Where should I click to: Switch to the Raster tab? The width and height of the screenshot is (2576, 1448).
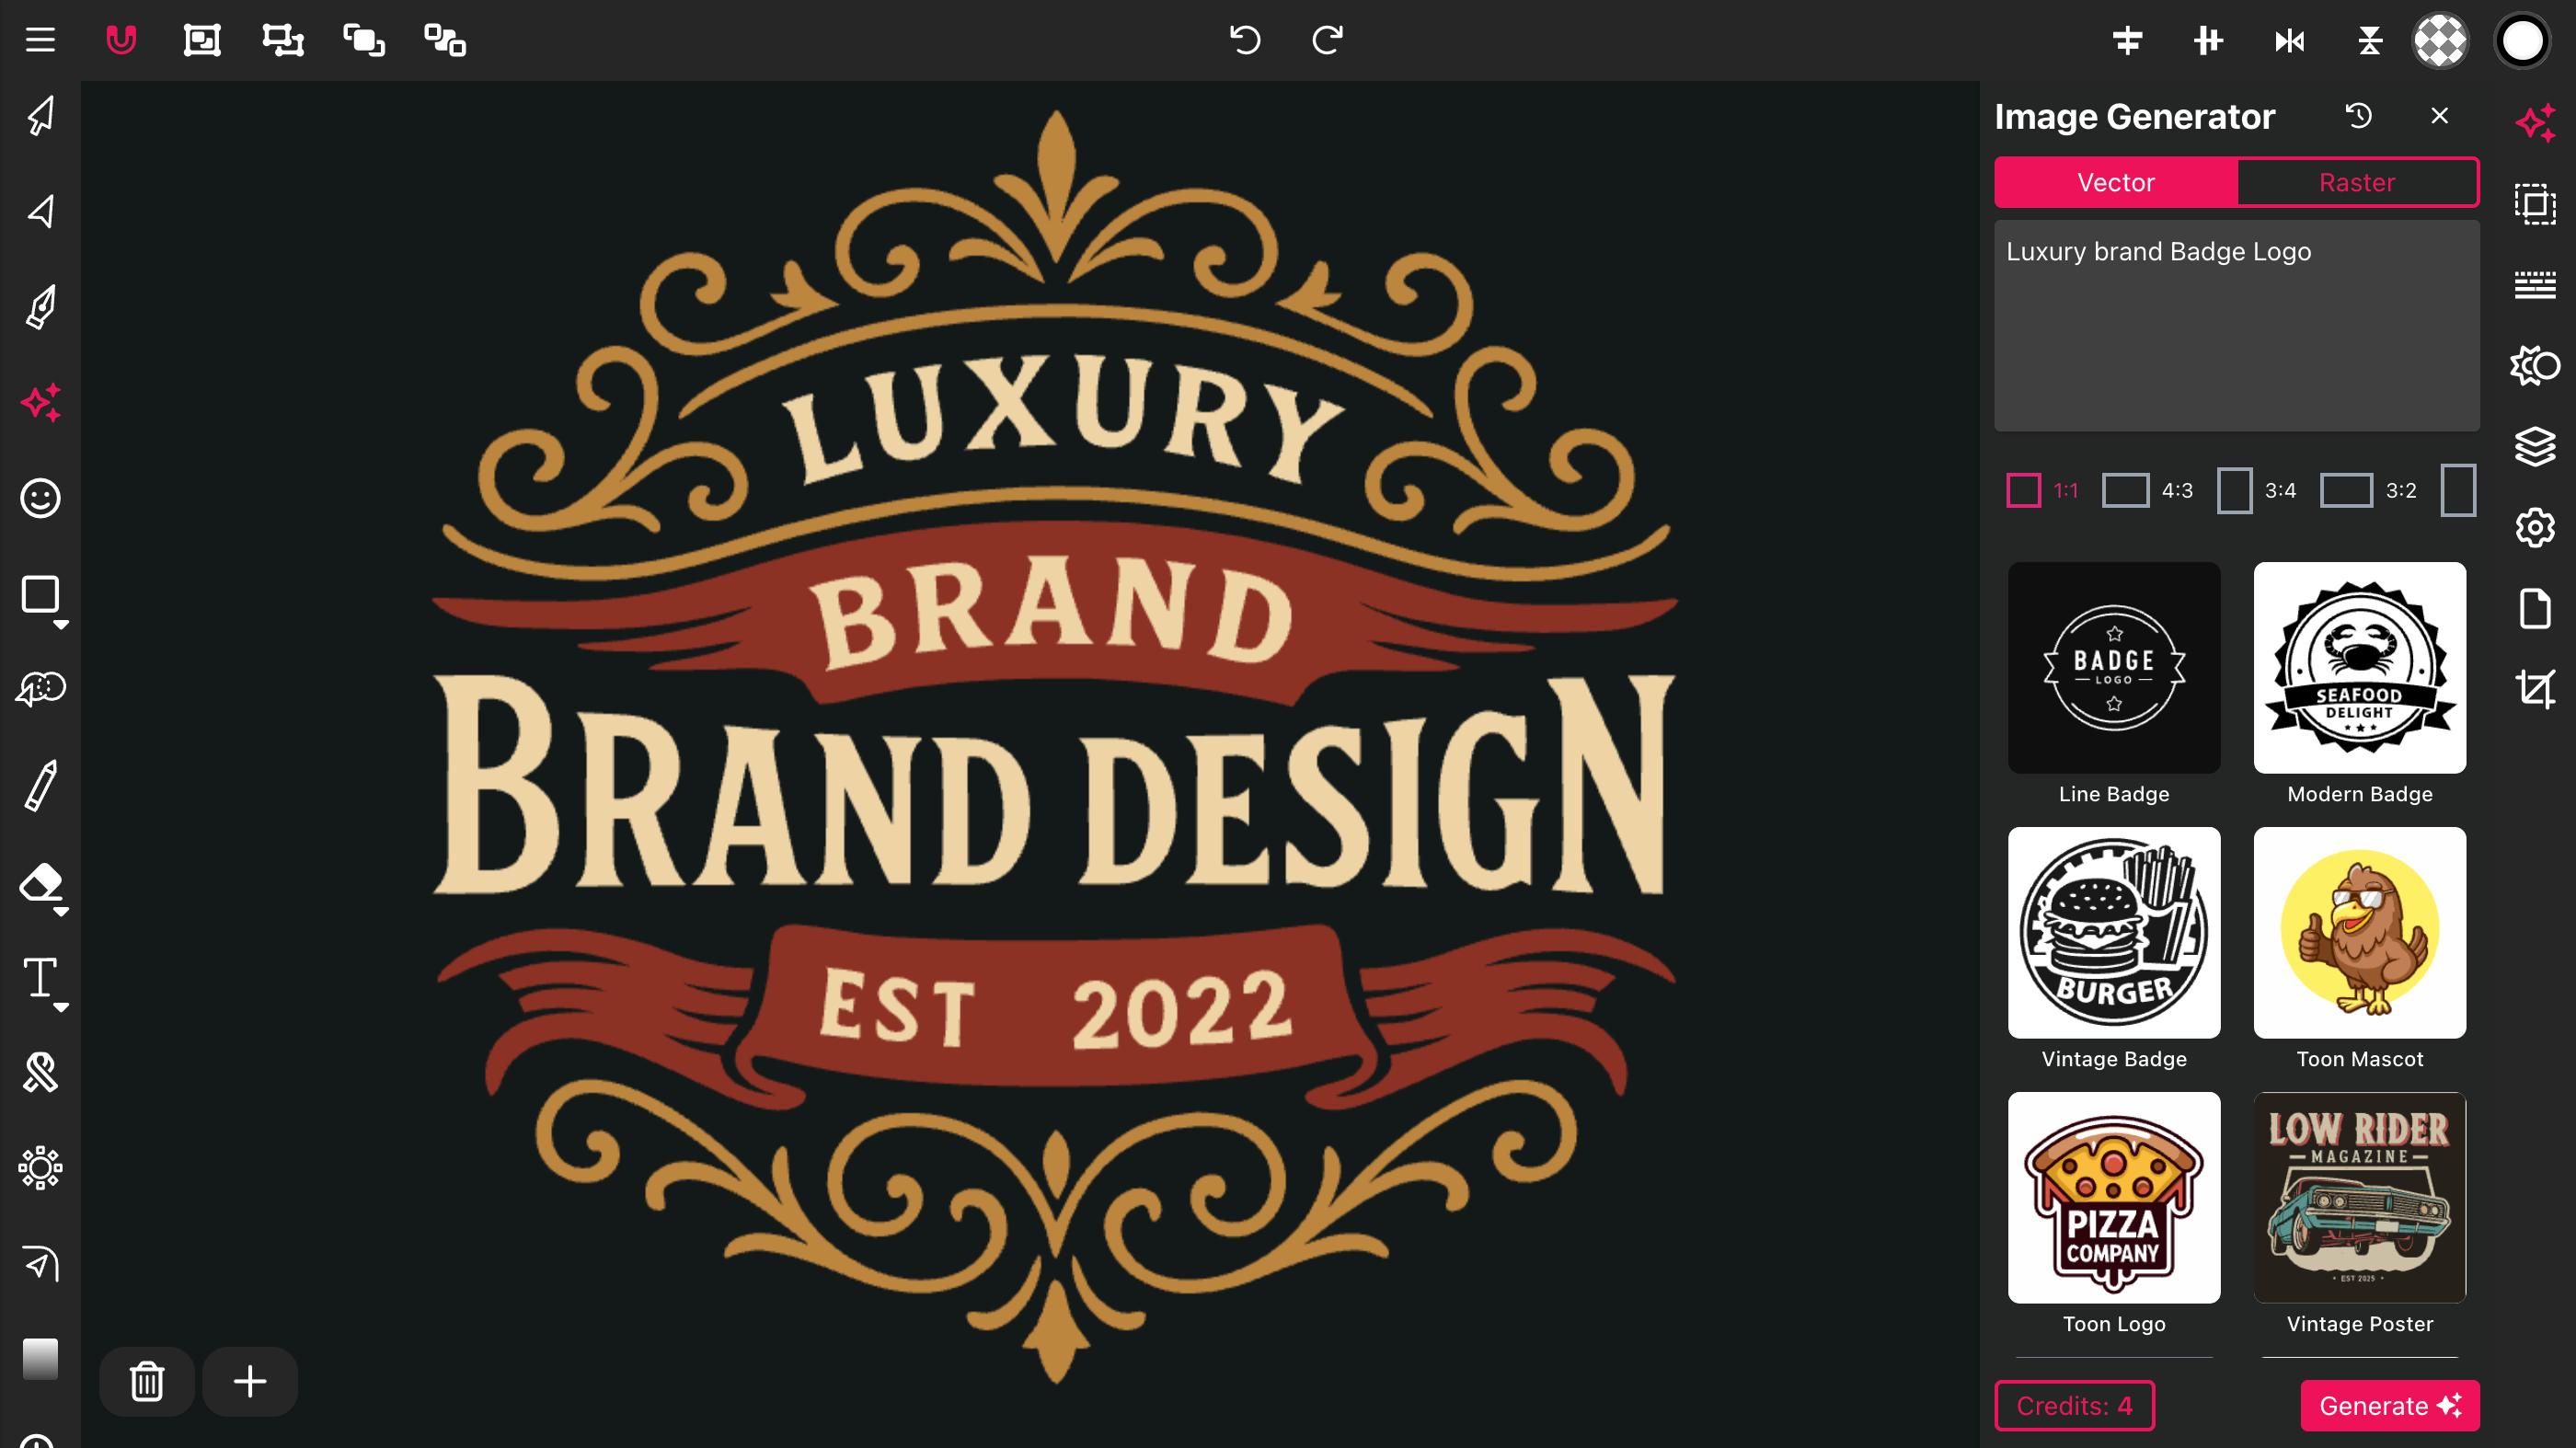click(x=2356, y=182)
